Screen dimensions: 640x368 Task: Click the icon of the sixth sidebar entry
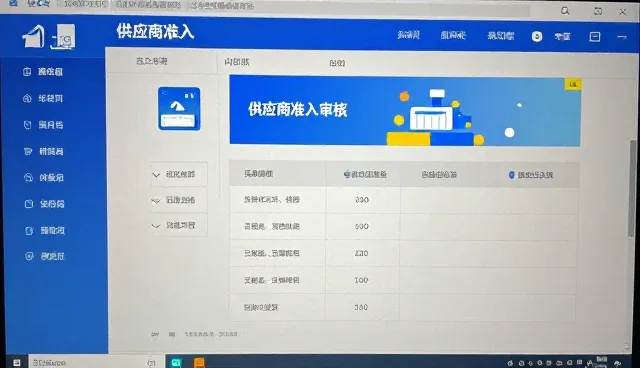(29, 204)
